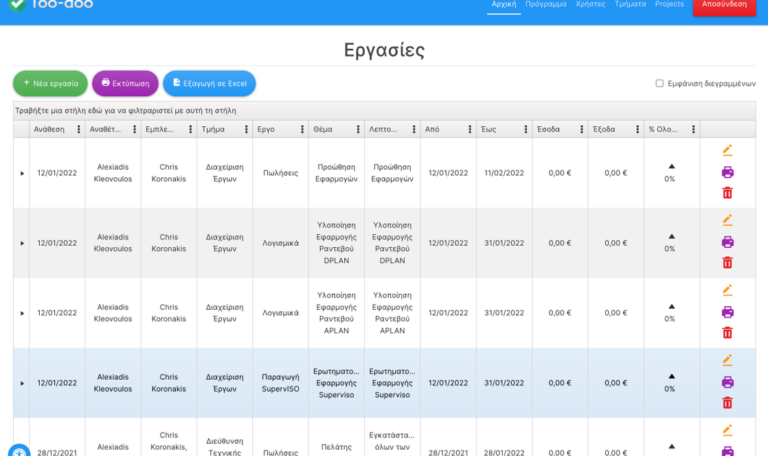Expand the Ραντεβού DPLAN row
768x456 pixels.
[22, 243]
